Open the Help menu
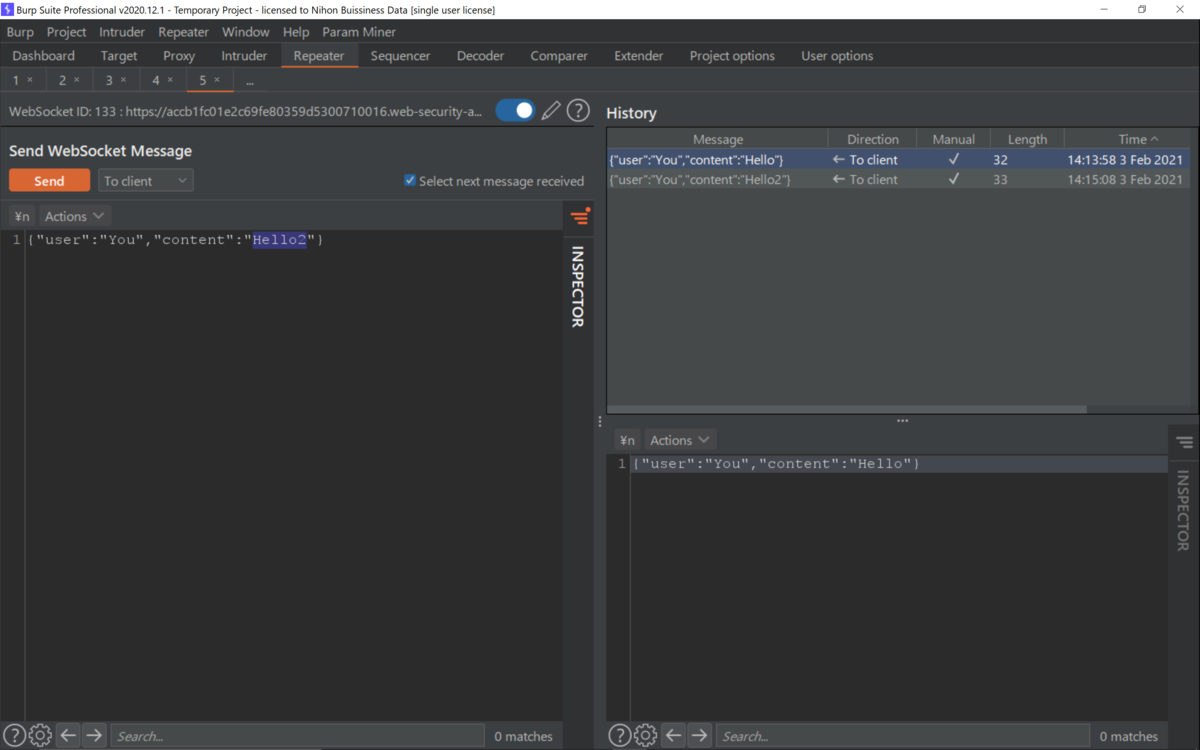This screenshot has width=1200, height=750. point(296,32)
